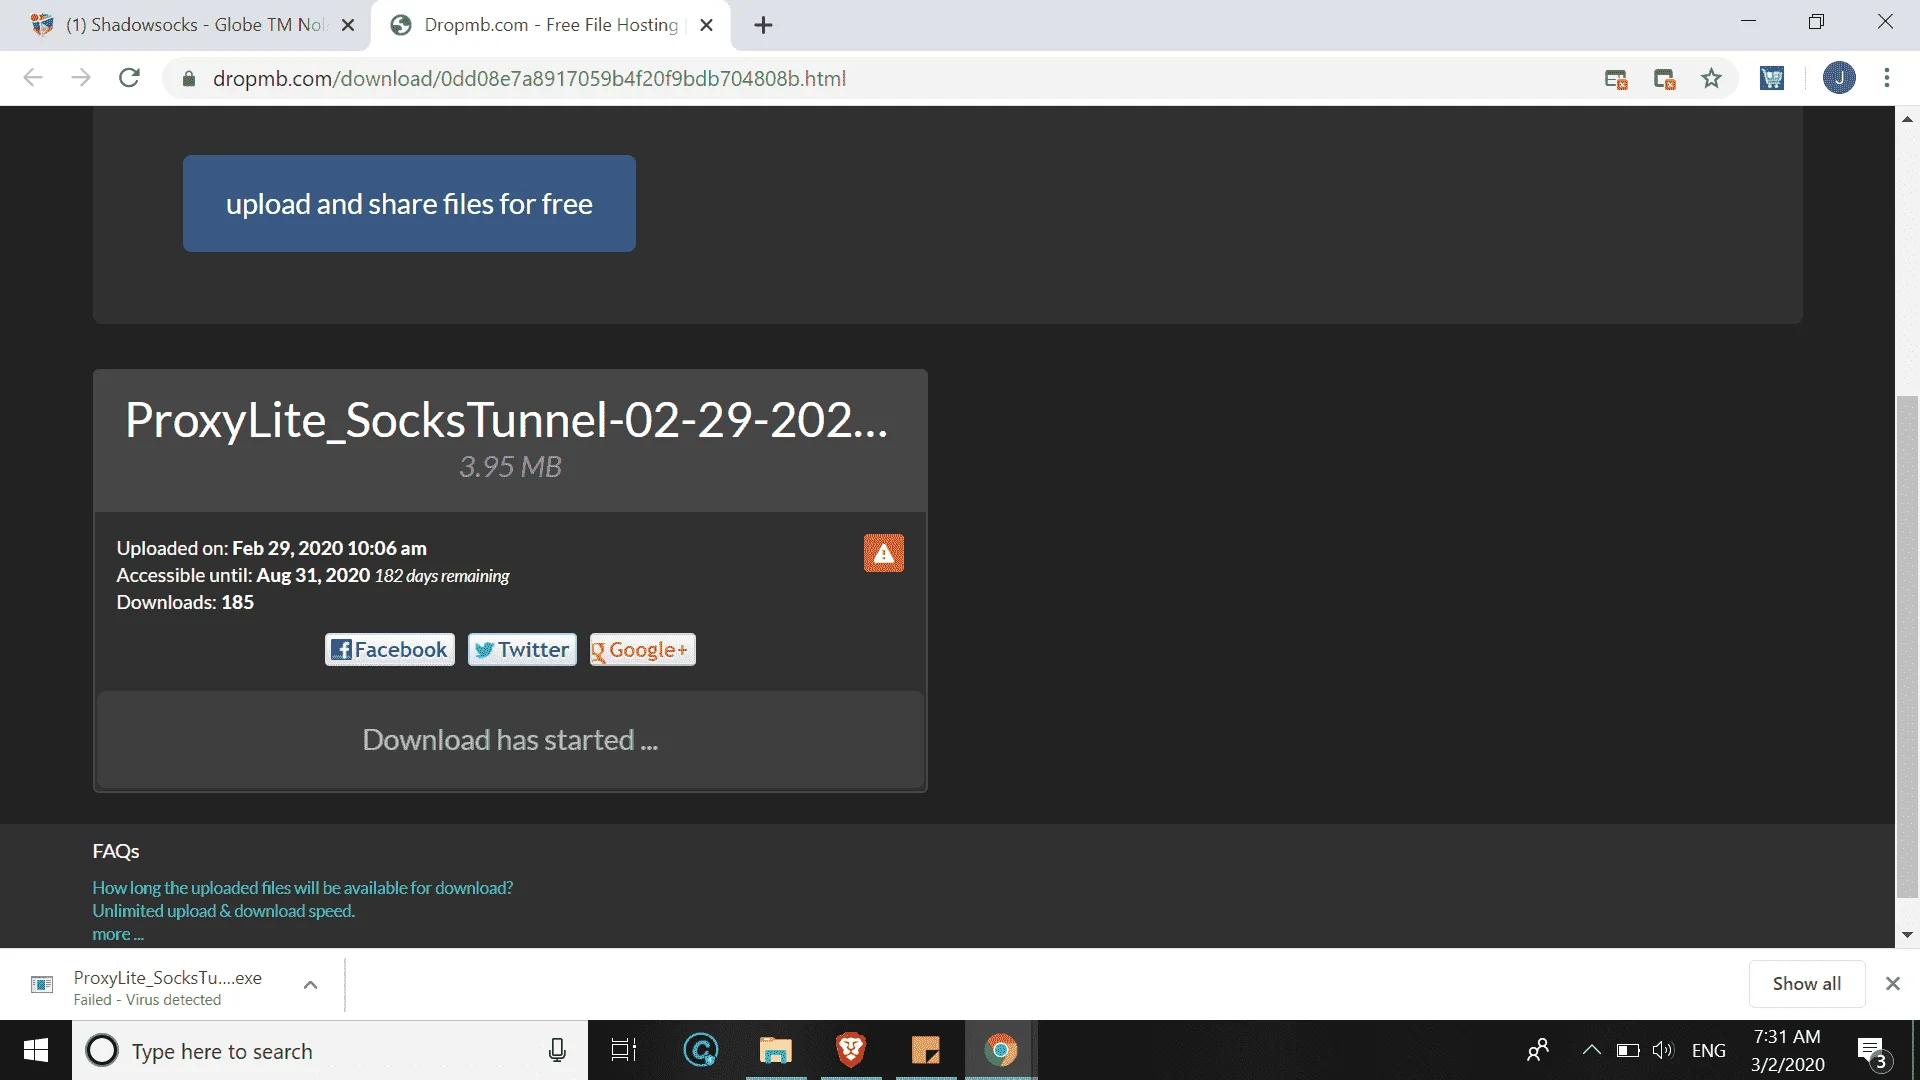Switch to the Shadowsocks Globe TM tab

185,25
